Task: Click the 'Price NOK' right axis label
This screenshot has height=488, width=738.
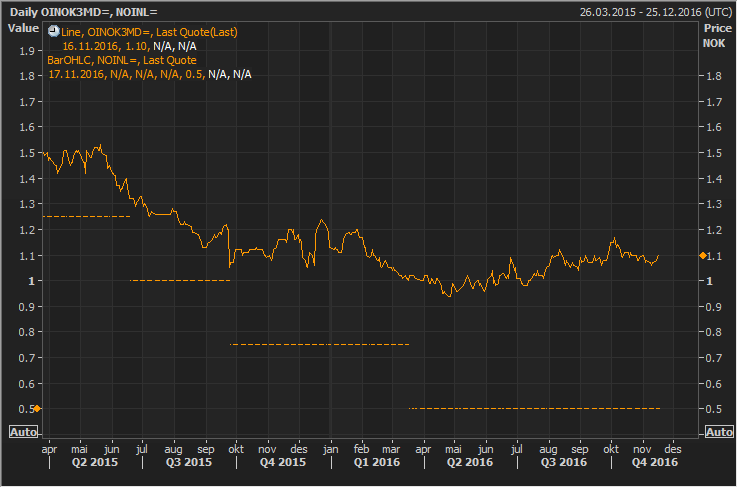Action: click(717, 36)
